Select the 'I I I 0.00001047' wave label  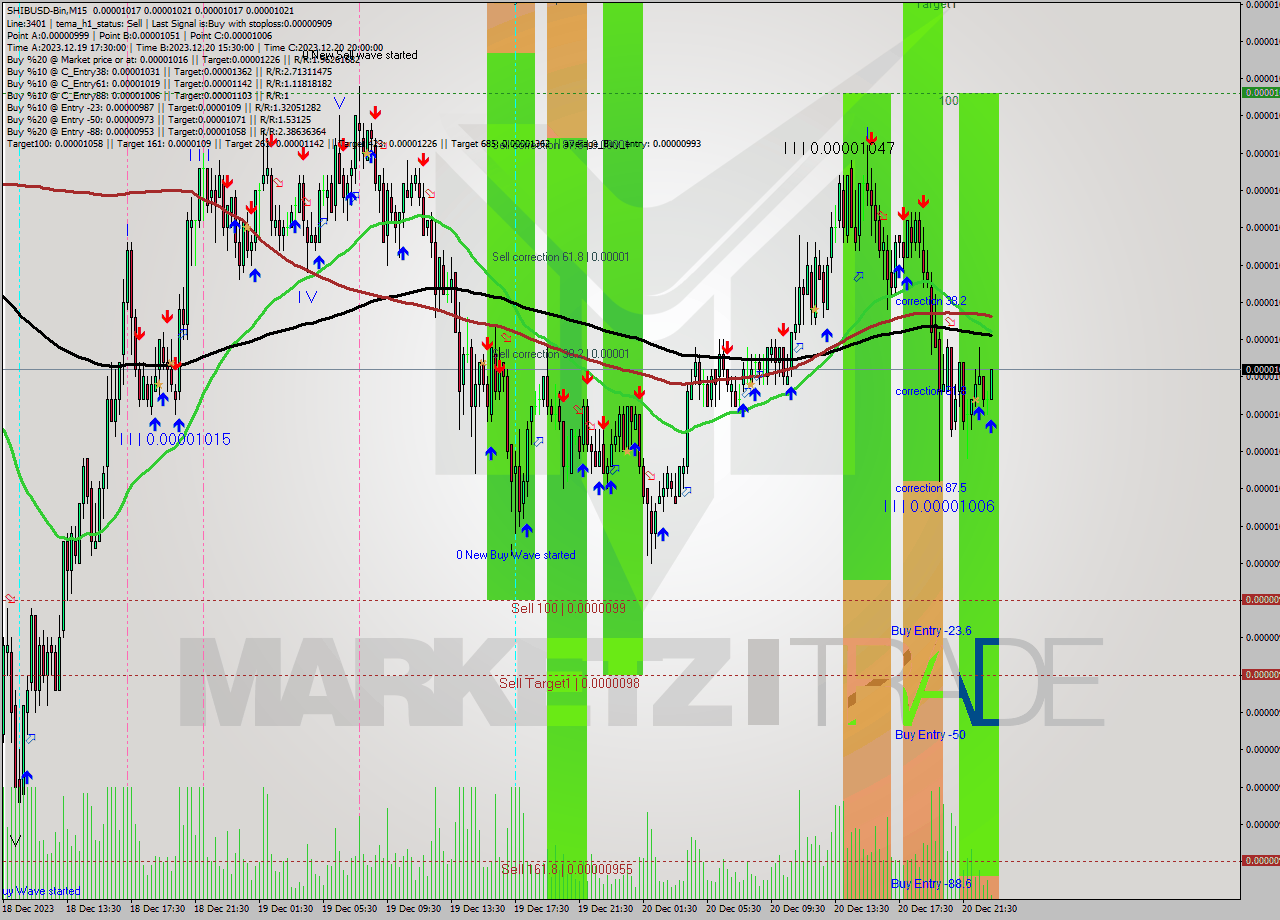click(x=839, y=148)
